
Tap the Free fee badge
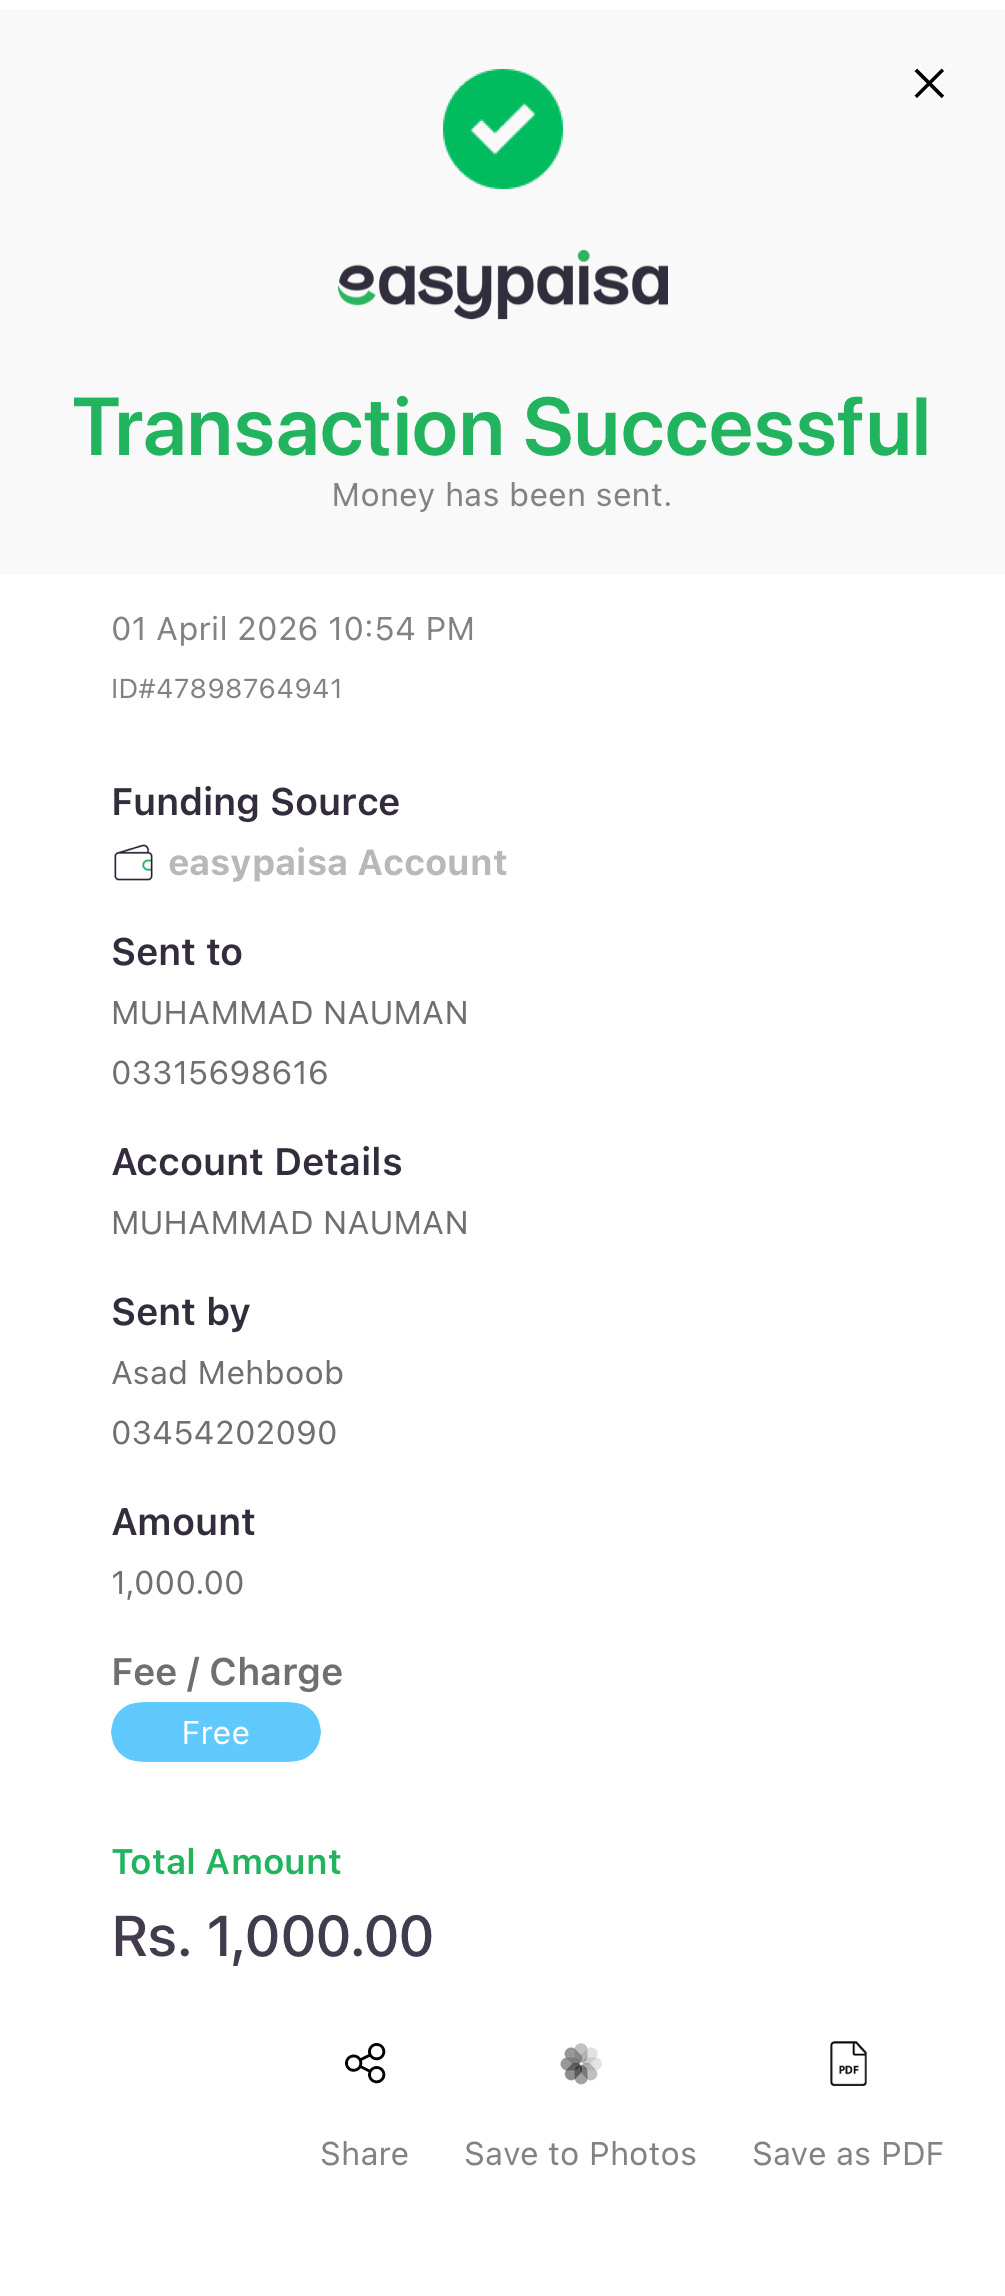pyautogui.click(x=216, y=1732)
